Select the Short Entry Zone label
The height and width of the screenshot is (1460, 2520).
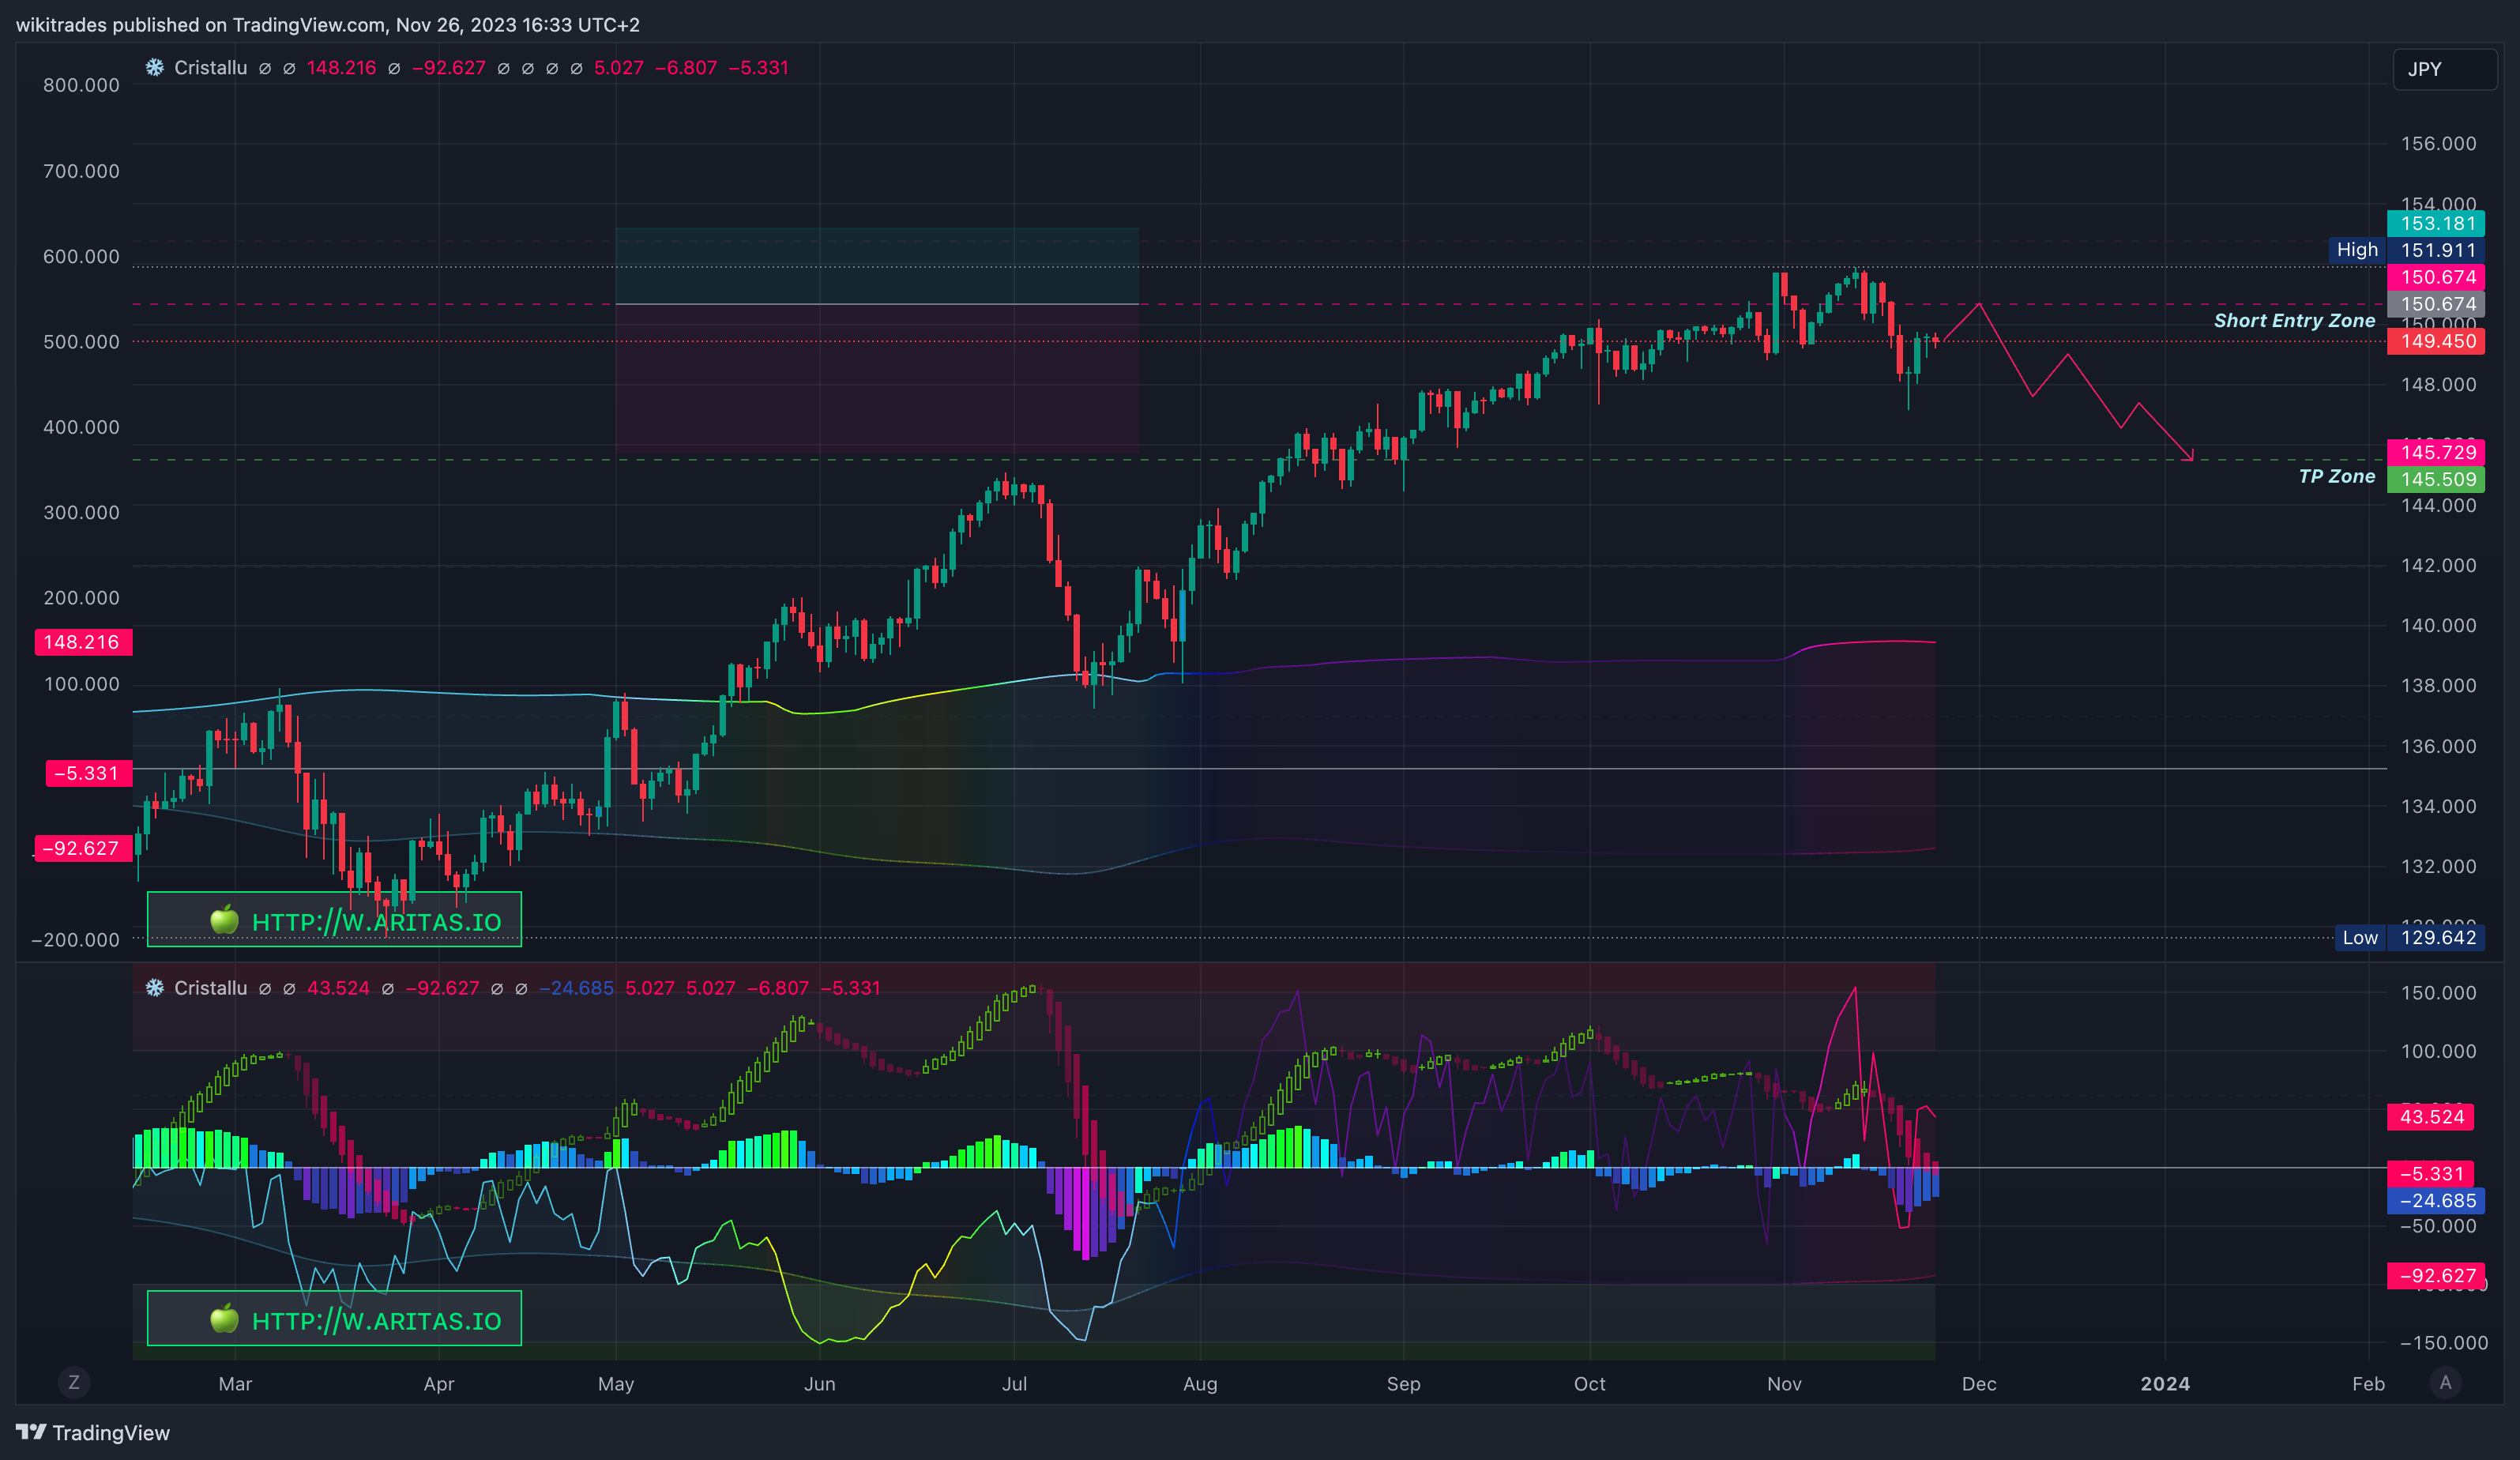pos(2294,320)
